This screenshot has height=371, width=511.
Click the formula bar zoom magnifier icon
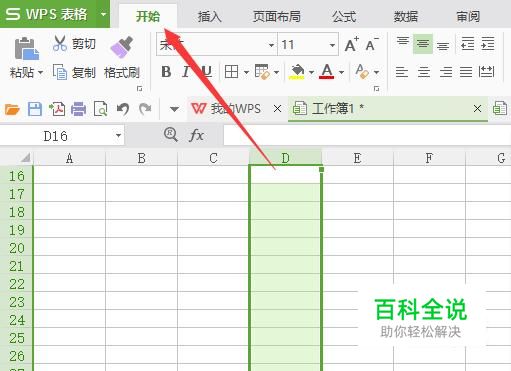coord(171,135)
